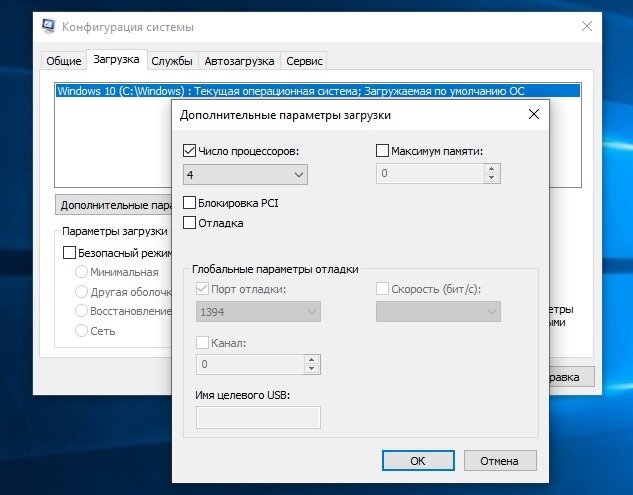The height and width of the screenshot is (495, 633).
Task: Switch to the Сервис tab
Action: point(304,61)
